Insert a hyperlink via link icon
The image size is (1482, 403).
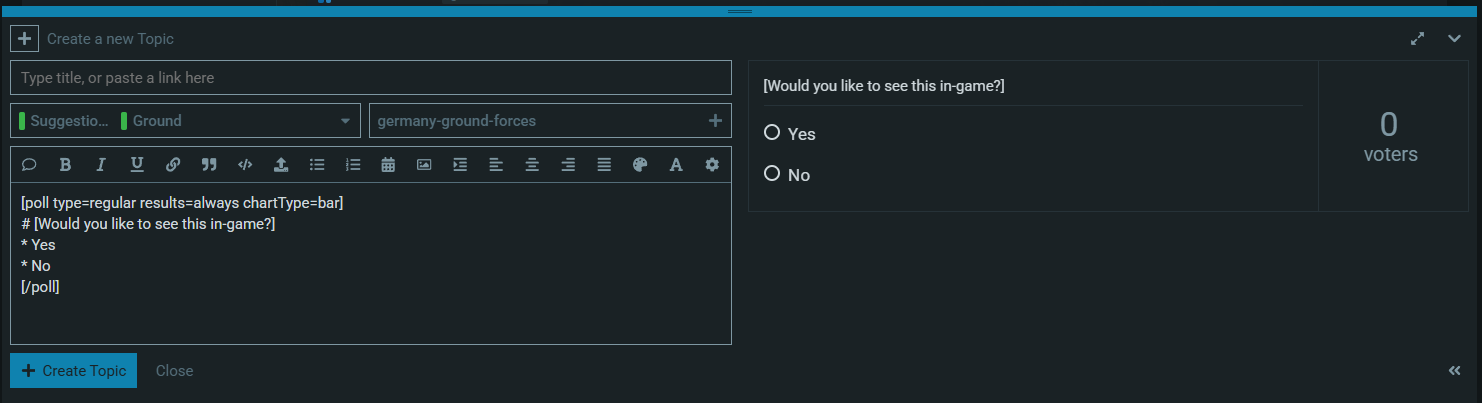pyautogui.click(x=173, y=165)
